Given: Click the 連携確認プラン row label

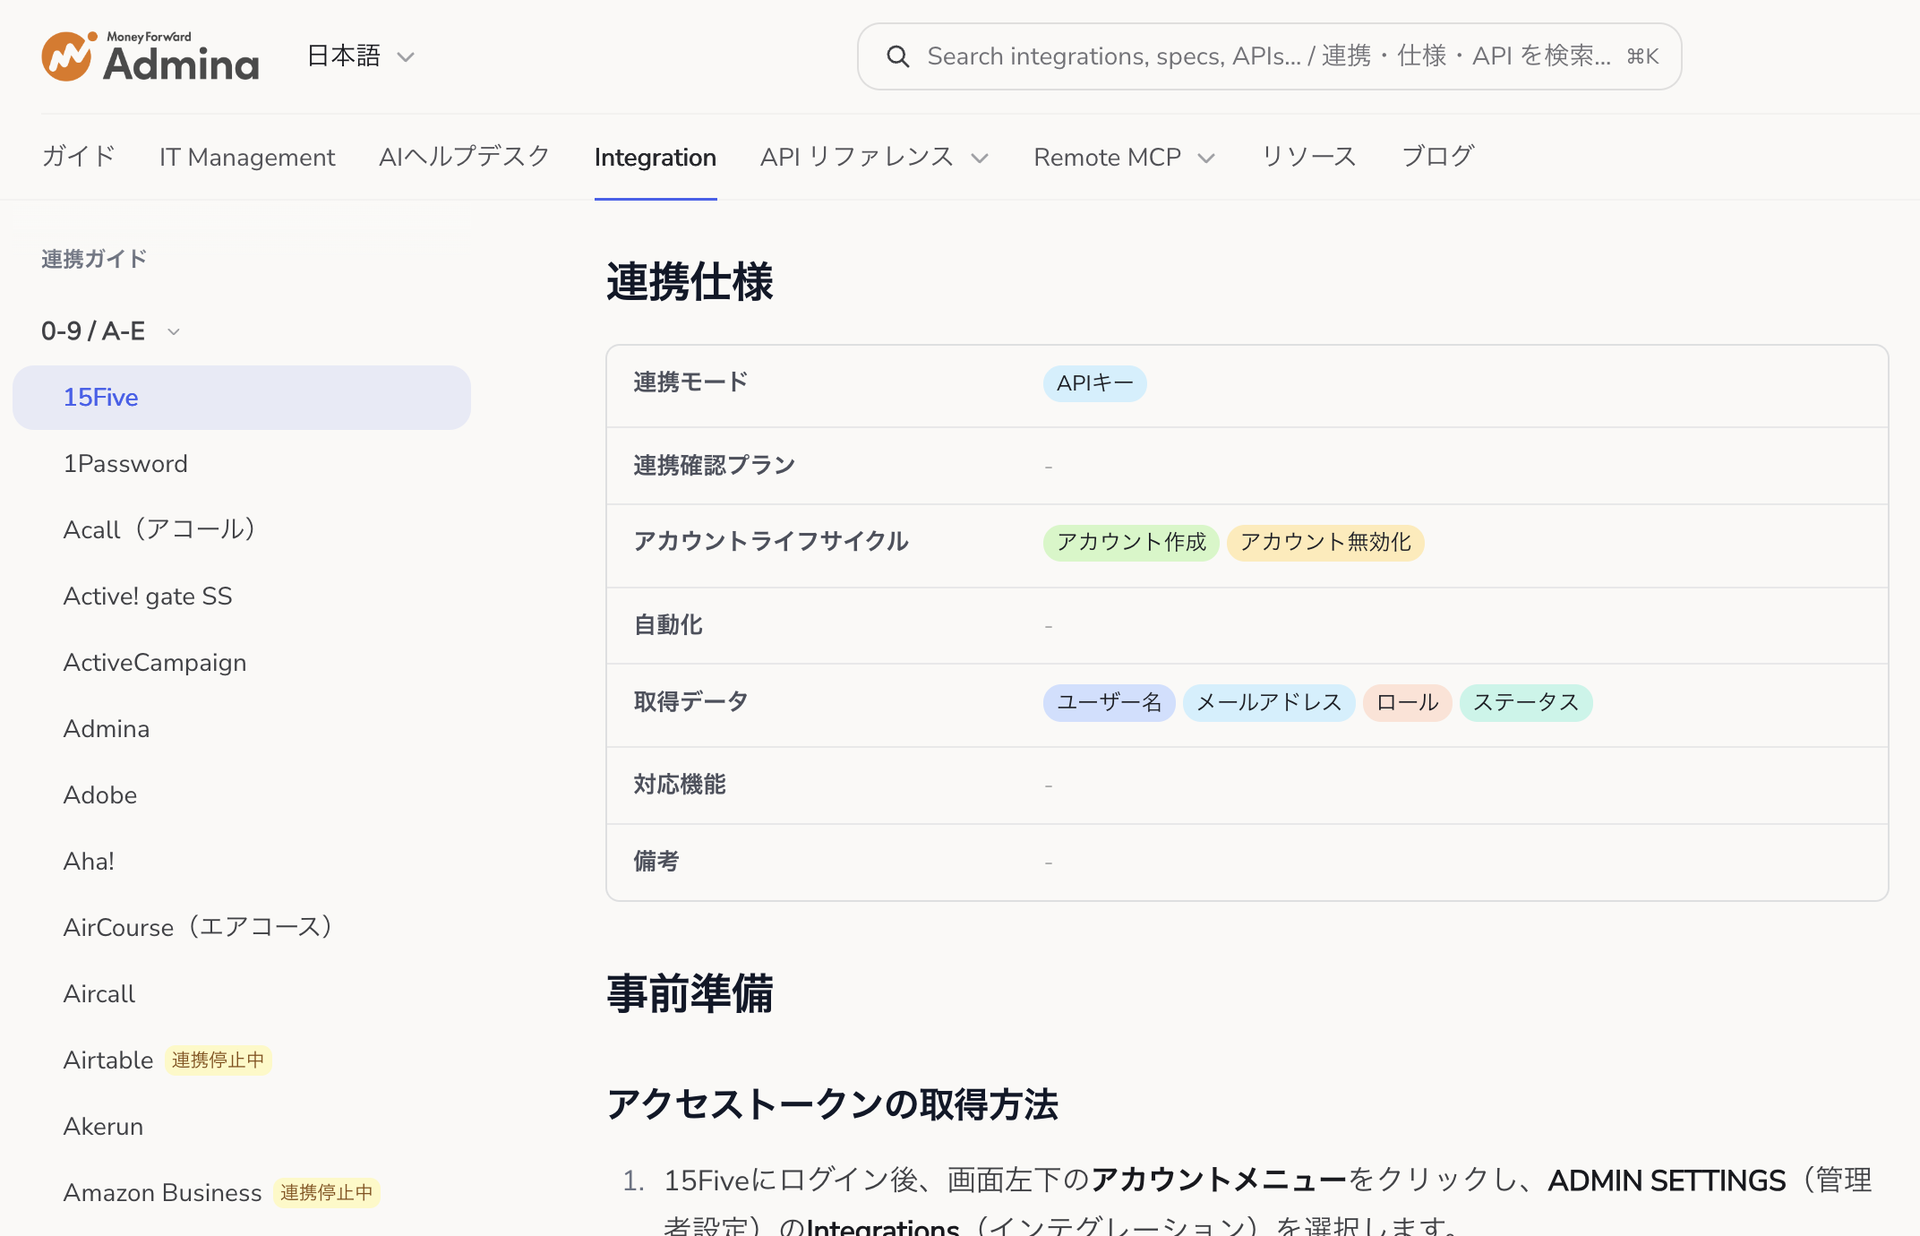Looking at the screenshot, I should [x=714, y=465].
